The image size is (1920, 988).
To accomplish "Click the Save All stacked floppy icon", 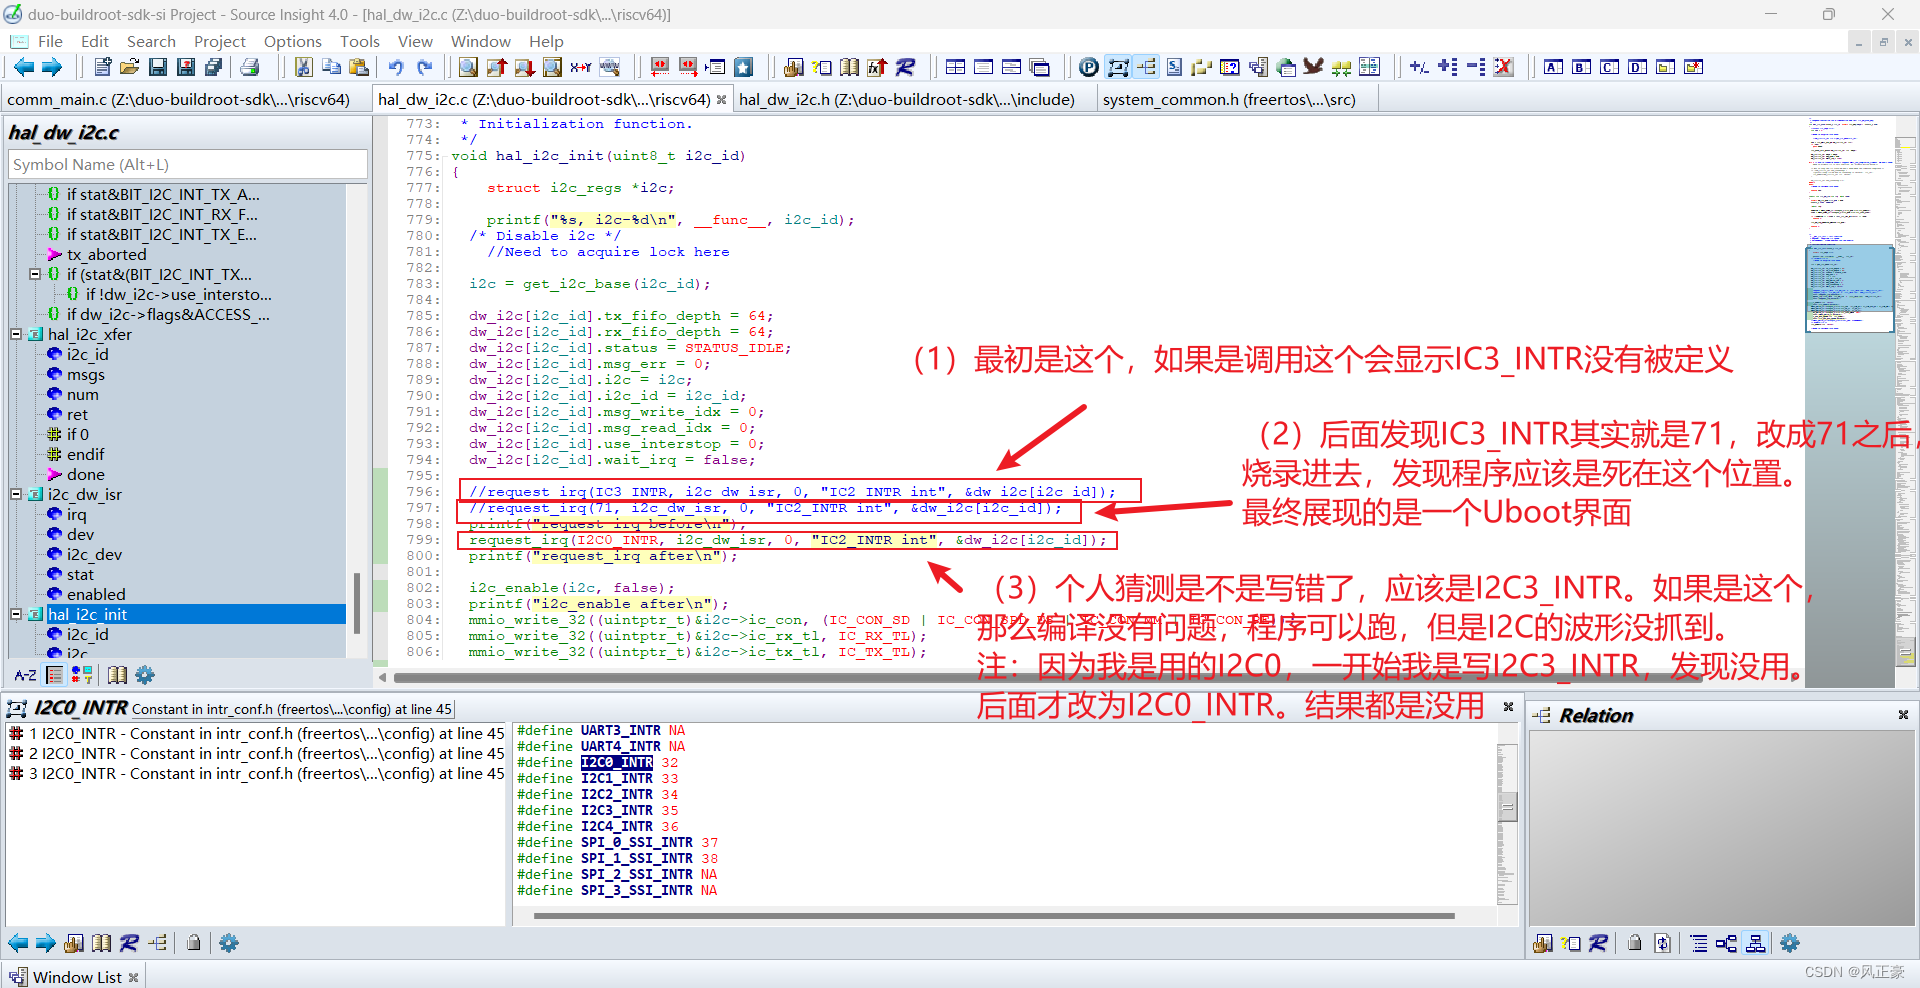I will (x=214, y=67).
